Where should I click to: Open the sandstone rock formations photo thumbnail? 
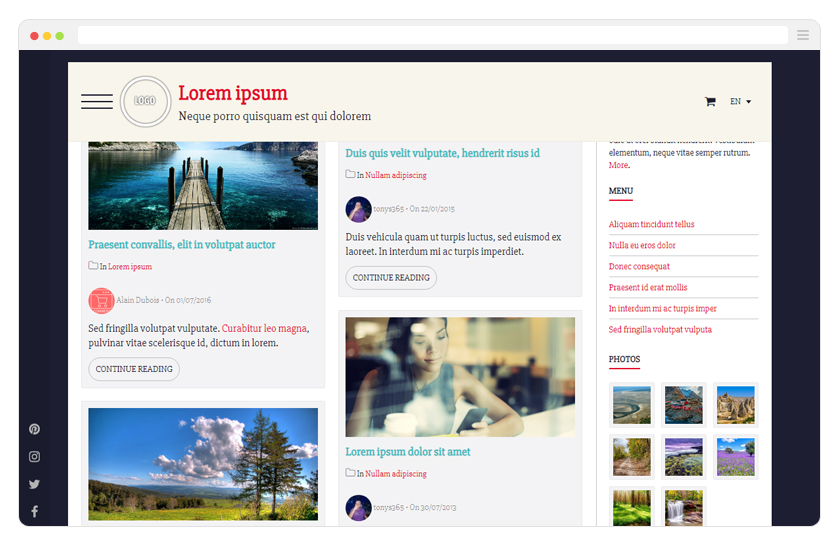(x=736, y=405)
